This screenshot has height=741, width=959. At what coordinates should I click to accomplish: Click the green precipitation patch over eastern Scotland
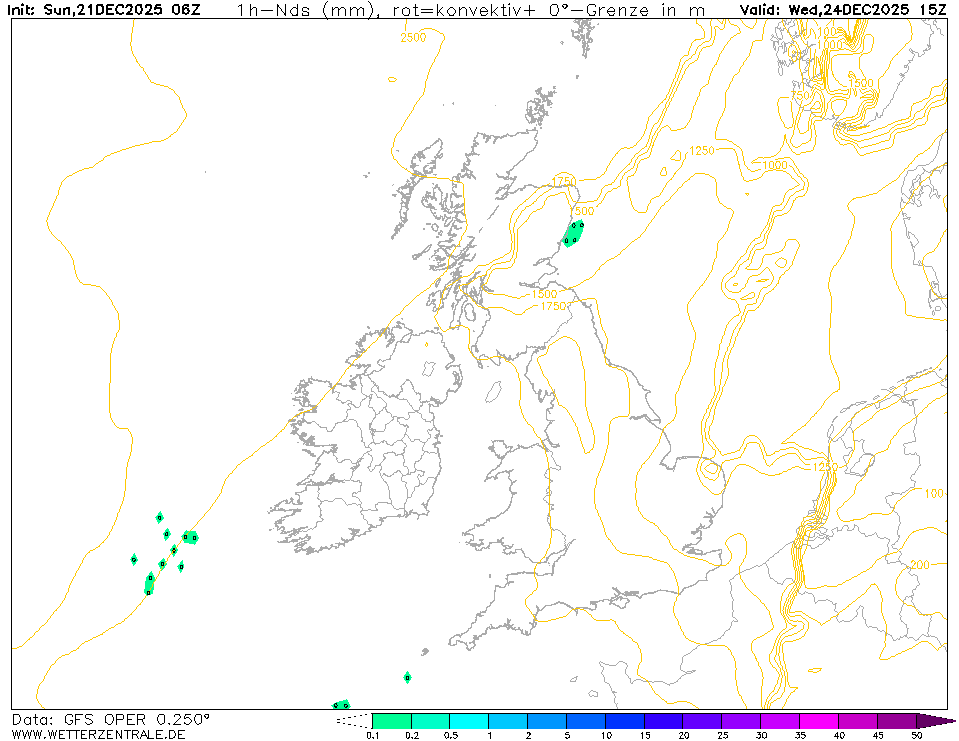pos(574,233)
